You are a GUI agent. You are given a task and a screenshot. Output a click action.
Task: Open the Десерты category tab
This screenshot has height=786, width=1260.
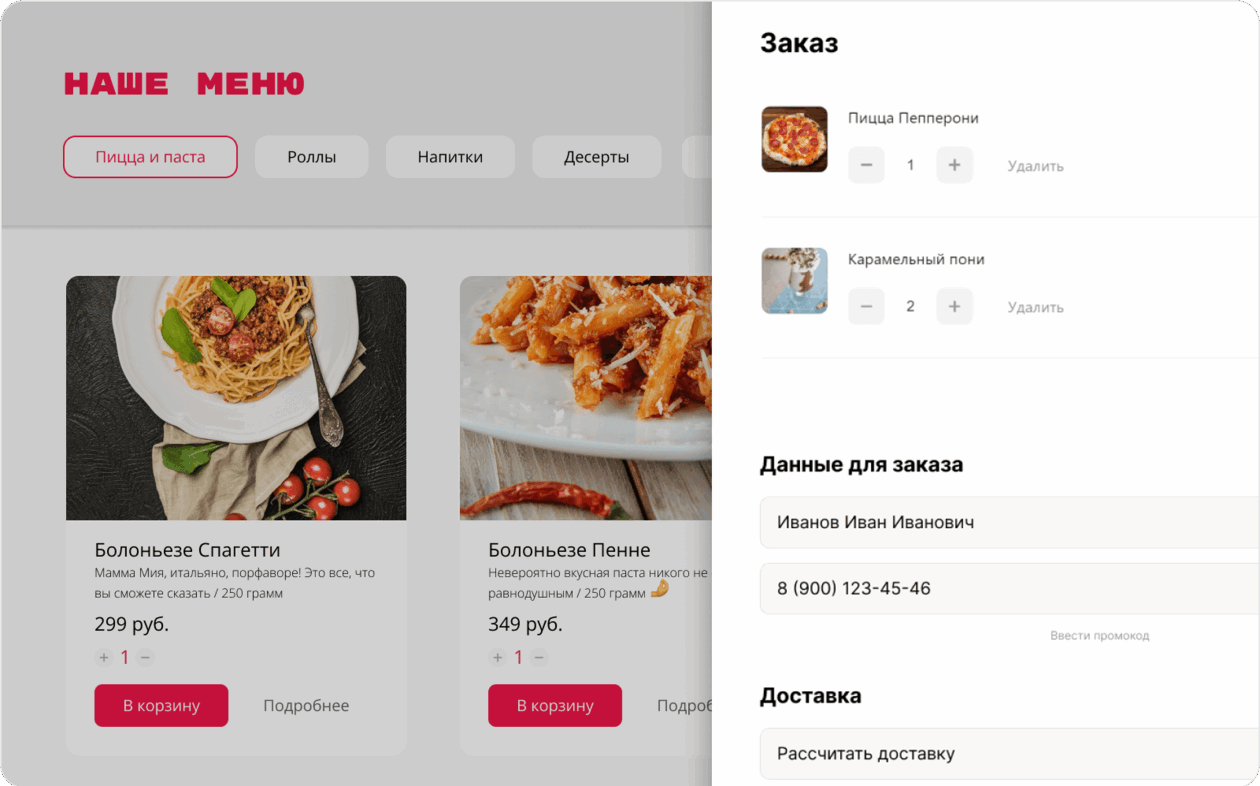pos(597,157)
